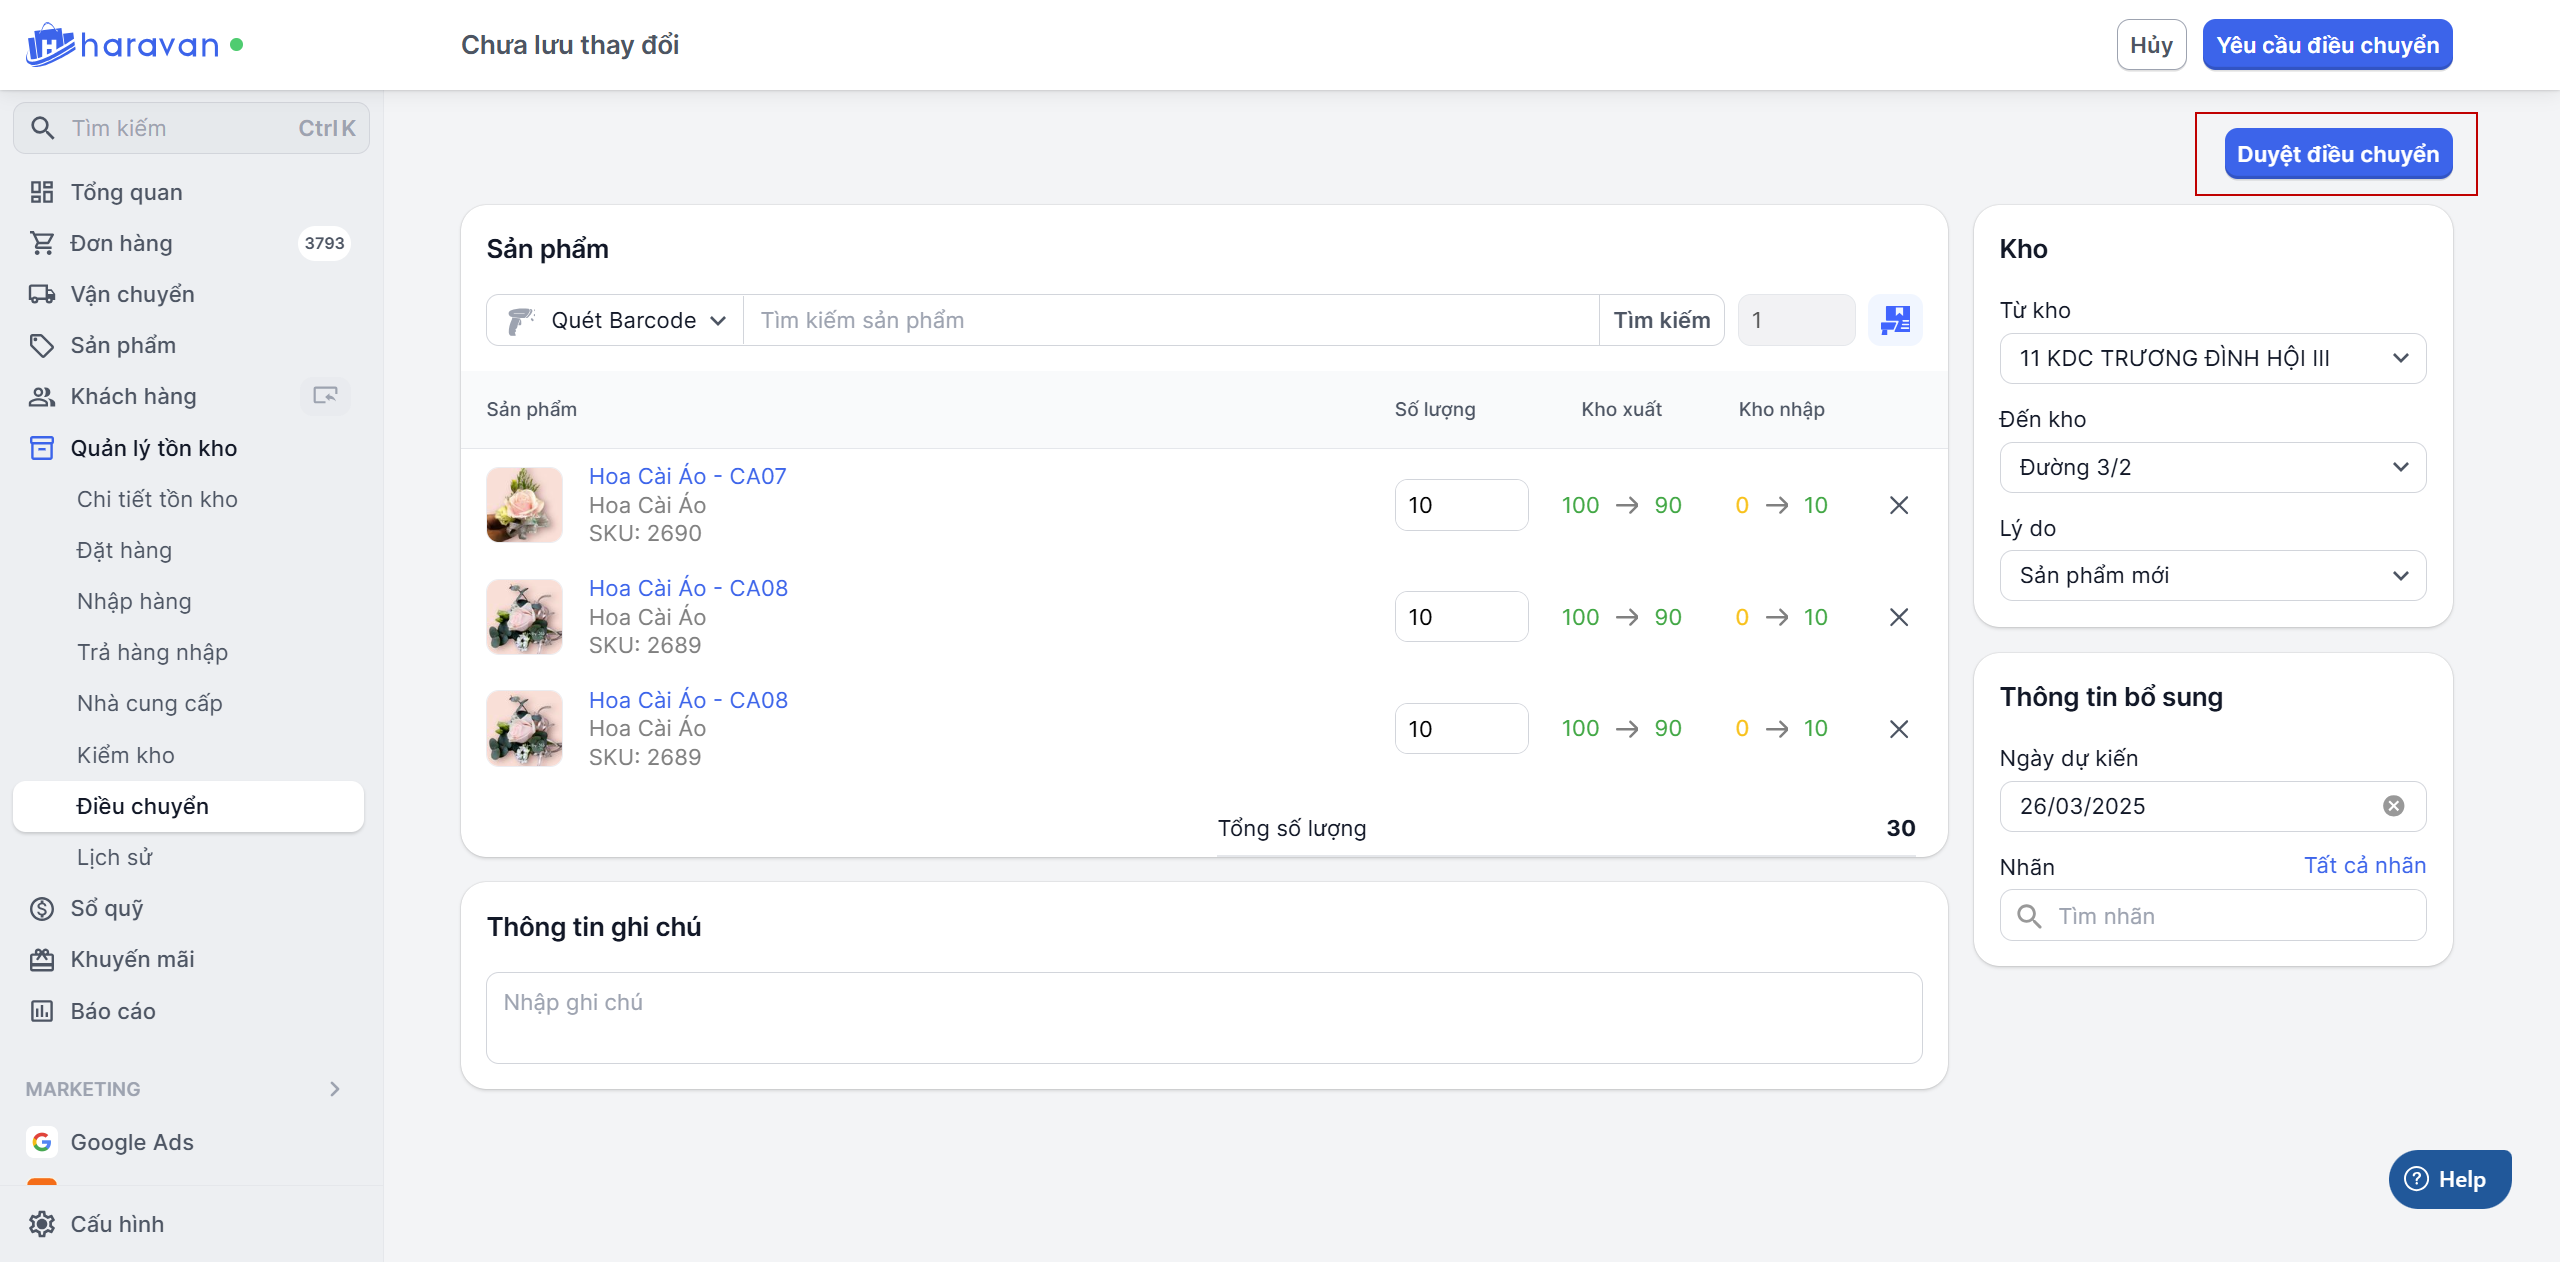Open Cấu hình settings gear
The height and width of the screenshot is (1262, 2560).
(x=42, y=1224)
